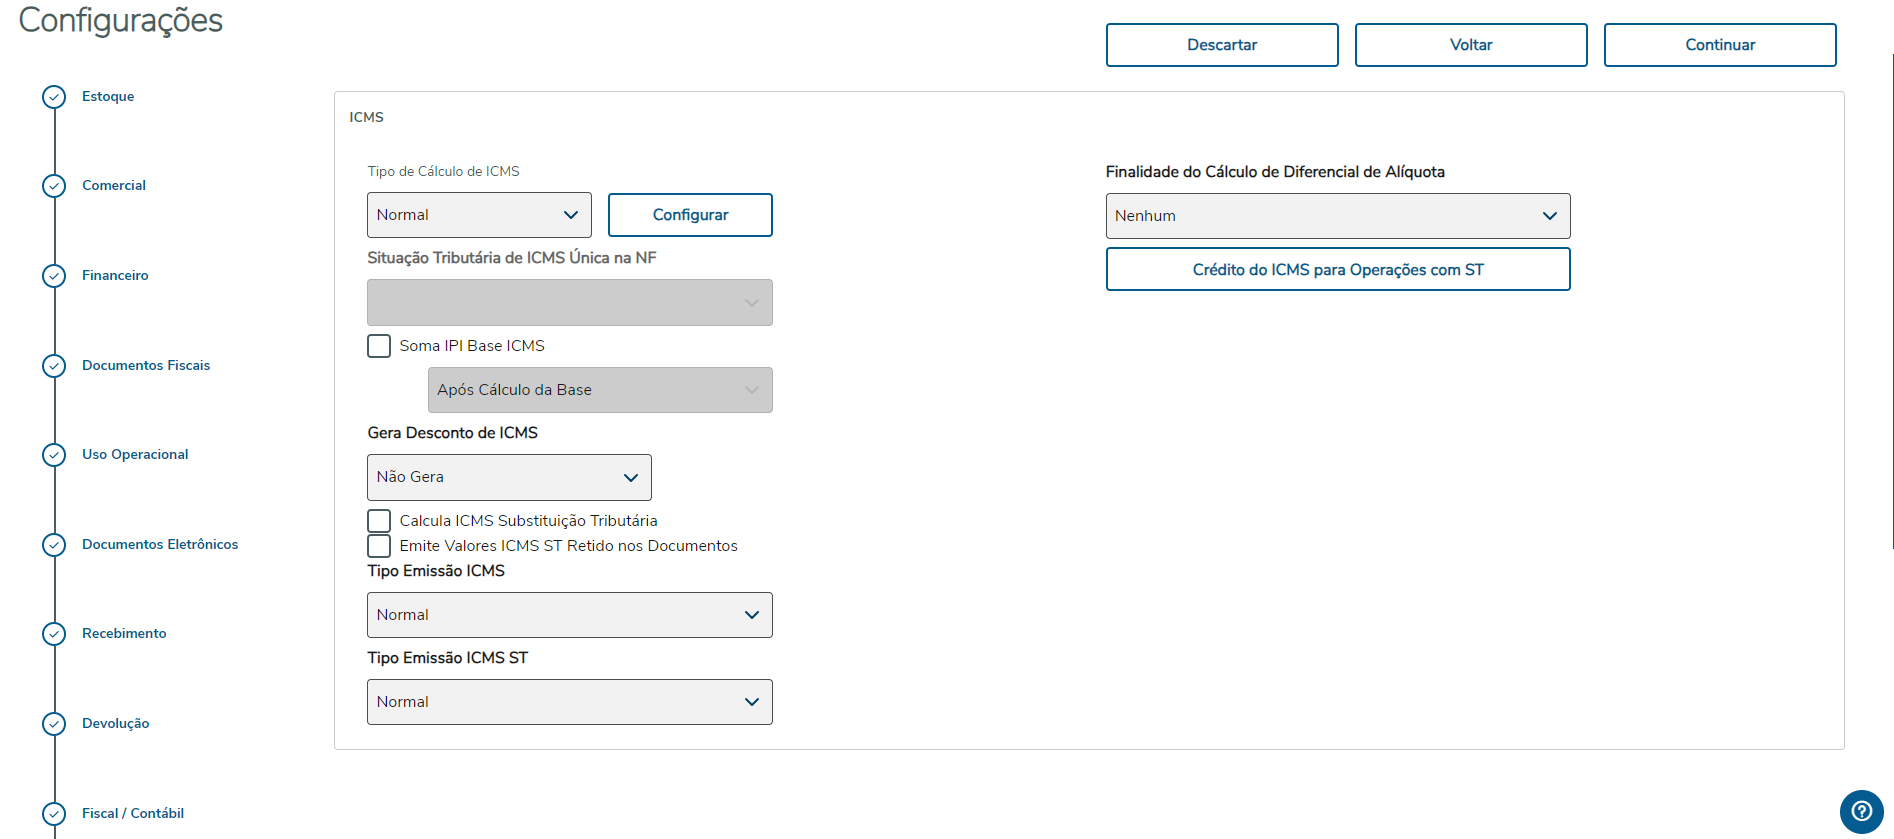The height and width of the screenshot is (839, 1894).
Task: Expand the Gera Desconto de ICMS dropdown
Action: pos(509,477)
